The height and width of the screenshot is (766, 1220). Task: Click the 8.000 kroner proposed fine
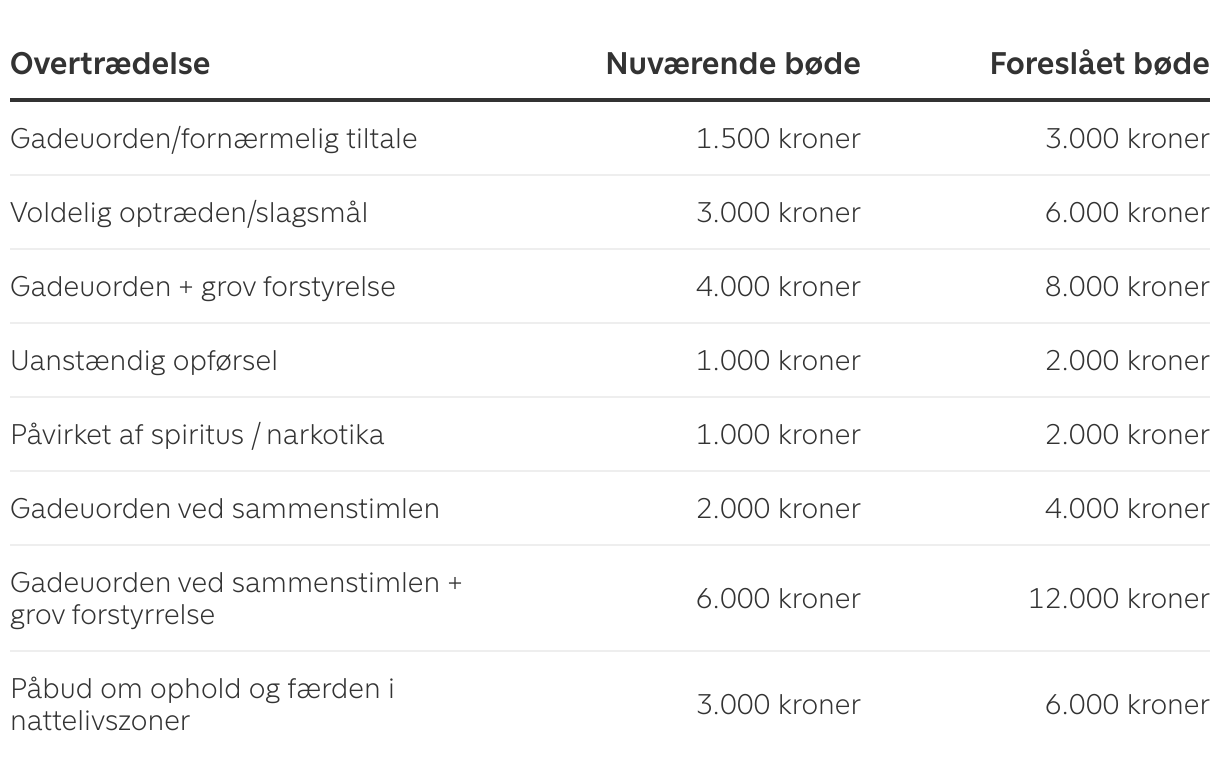[1127, 287]
